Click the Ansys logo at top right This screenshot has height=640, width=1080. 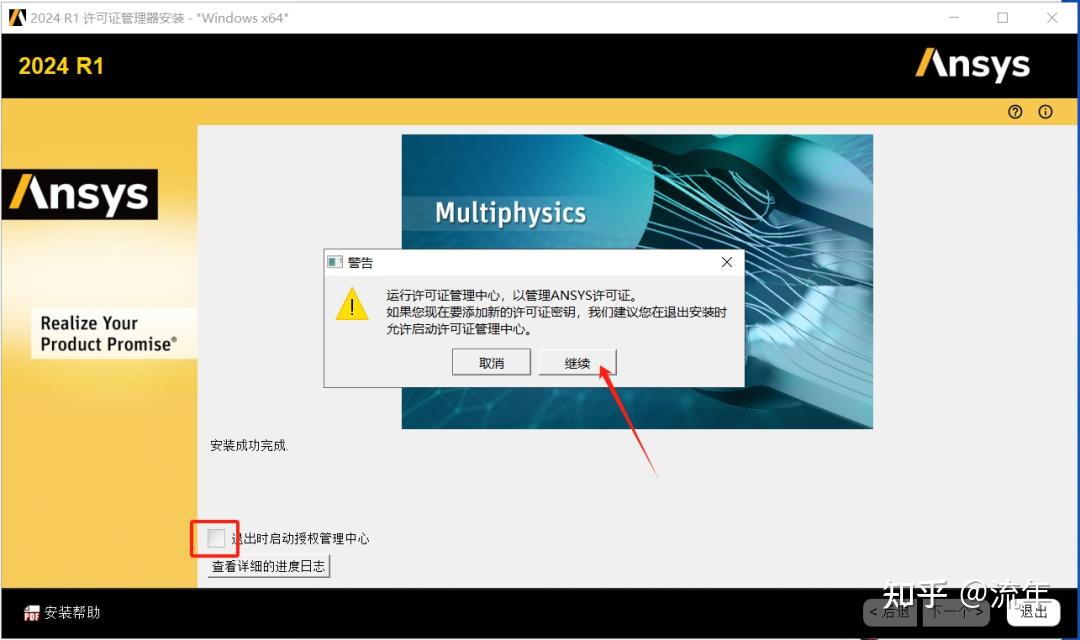[972, 64]
